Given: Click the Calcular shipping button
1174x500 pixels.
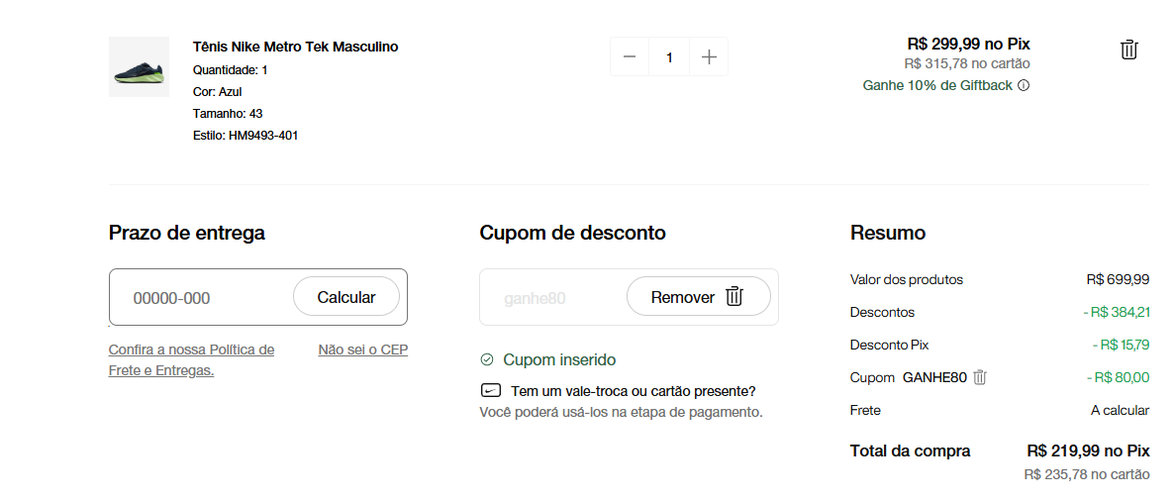Looking at the screenshot, I should (x=346, y=297).
